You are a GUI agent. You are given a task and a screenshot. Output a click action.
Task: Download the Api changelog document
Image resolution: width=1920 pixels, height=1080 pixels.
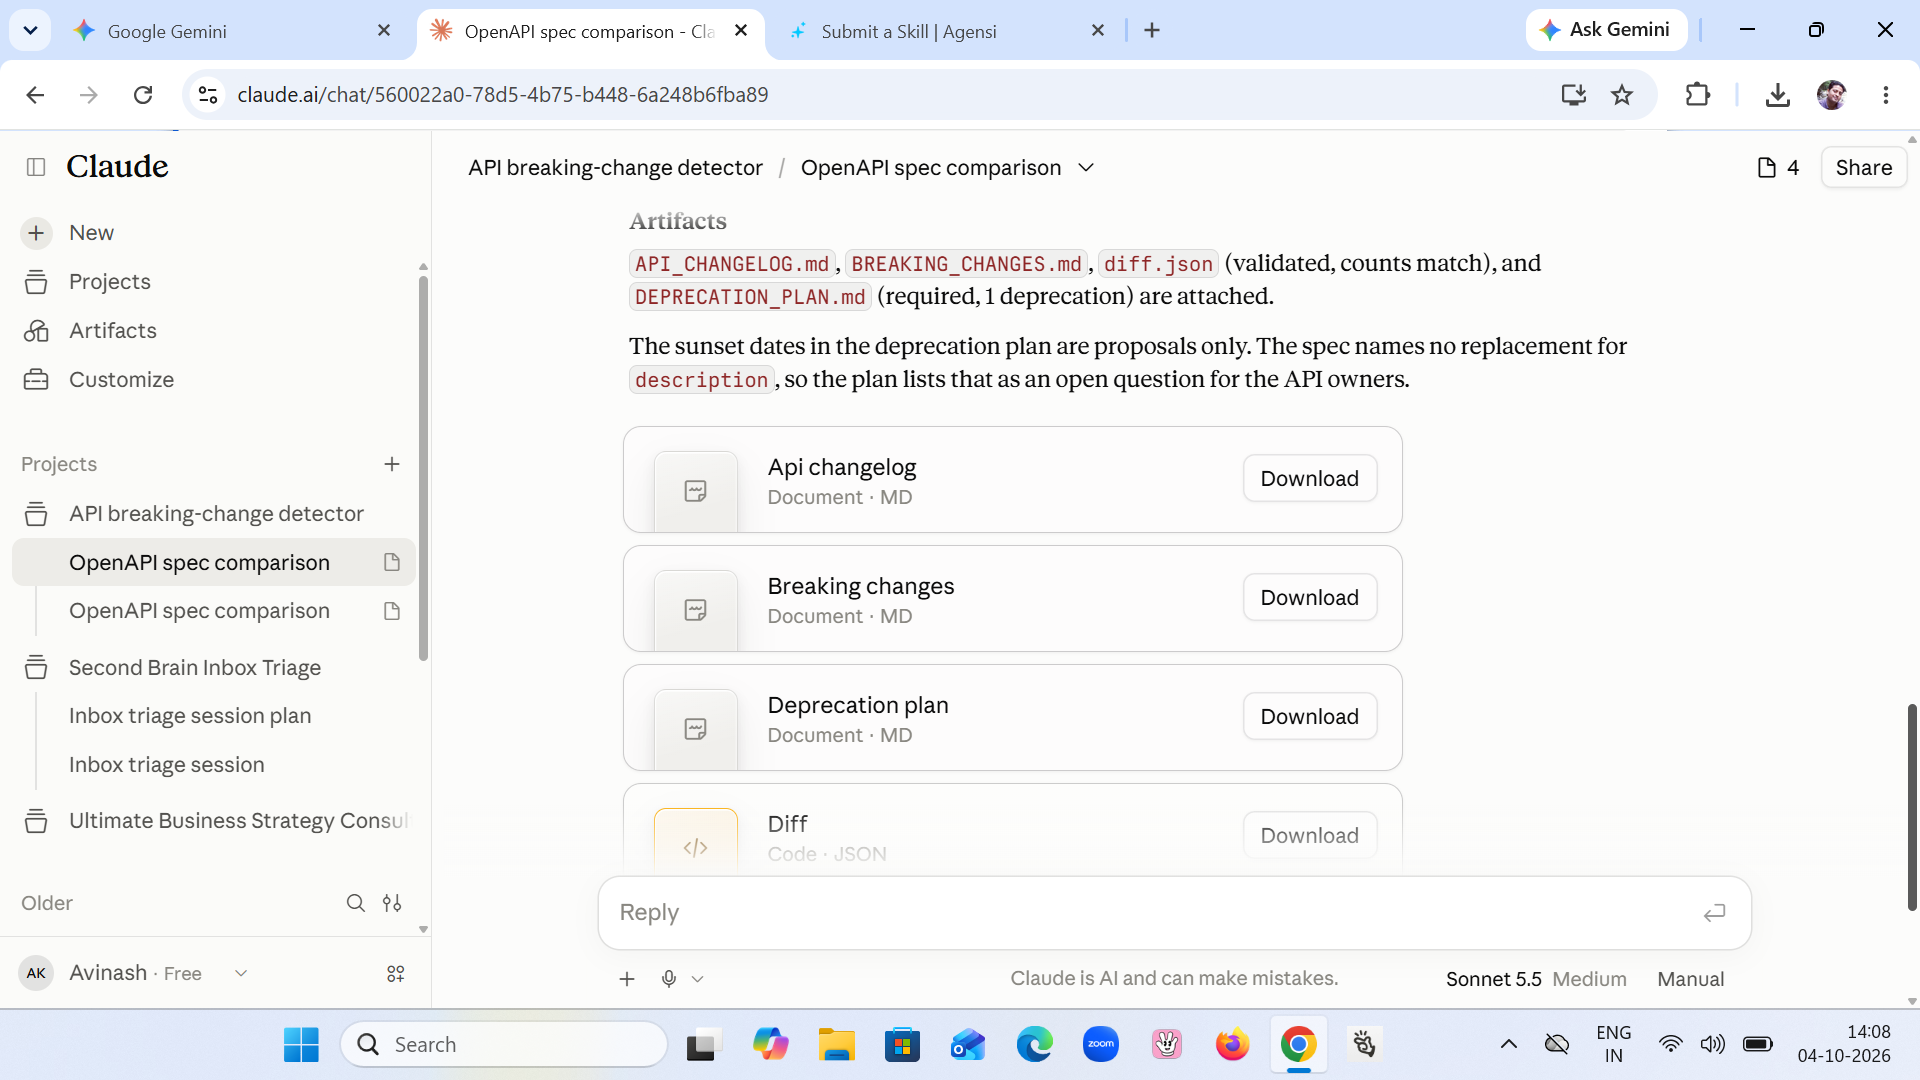click(1310, 479)
